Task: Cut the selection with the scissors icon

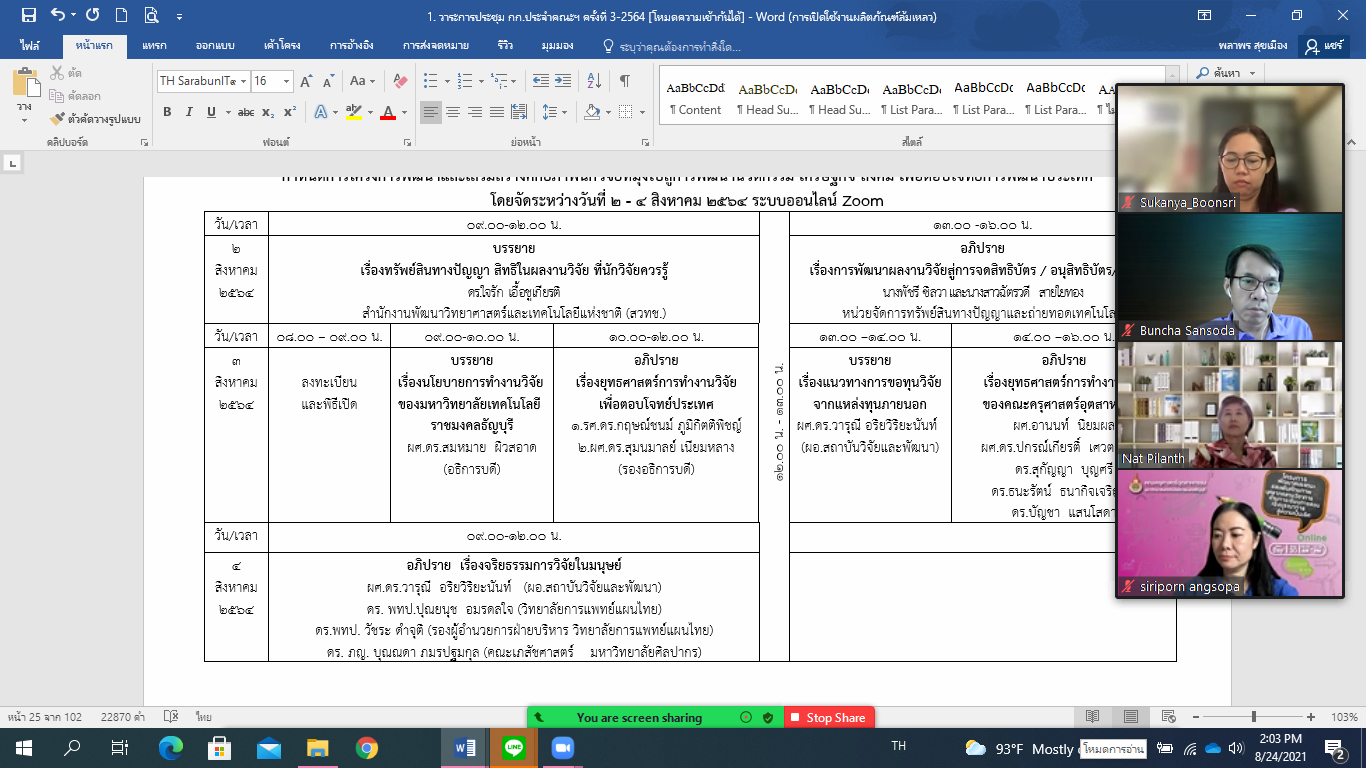Action: (57, 73)
